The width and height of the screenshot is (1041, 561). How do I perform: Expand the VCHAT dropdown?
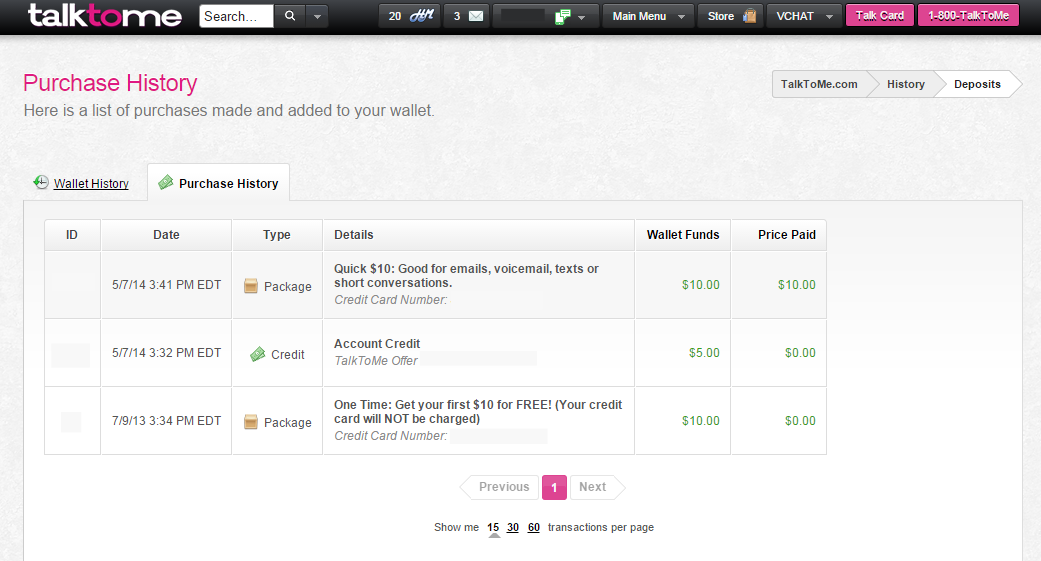pos(804,16)
